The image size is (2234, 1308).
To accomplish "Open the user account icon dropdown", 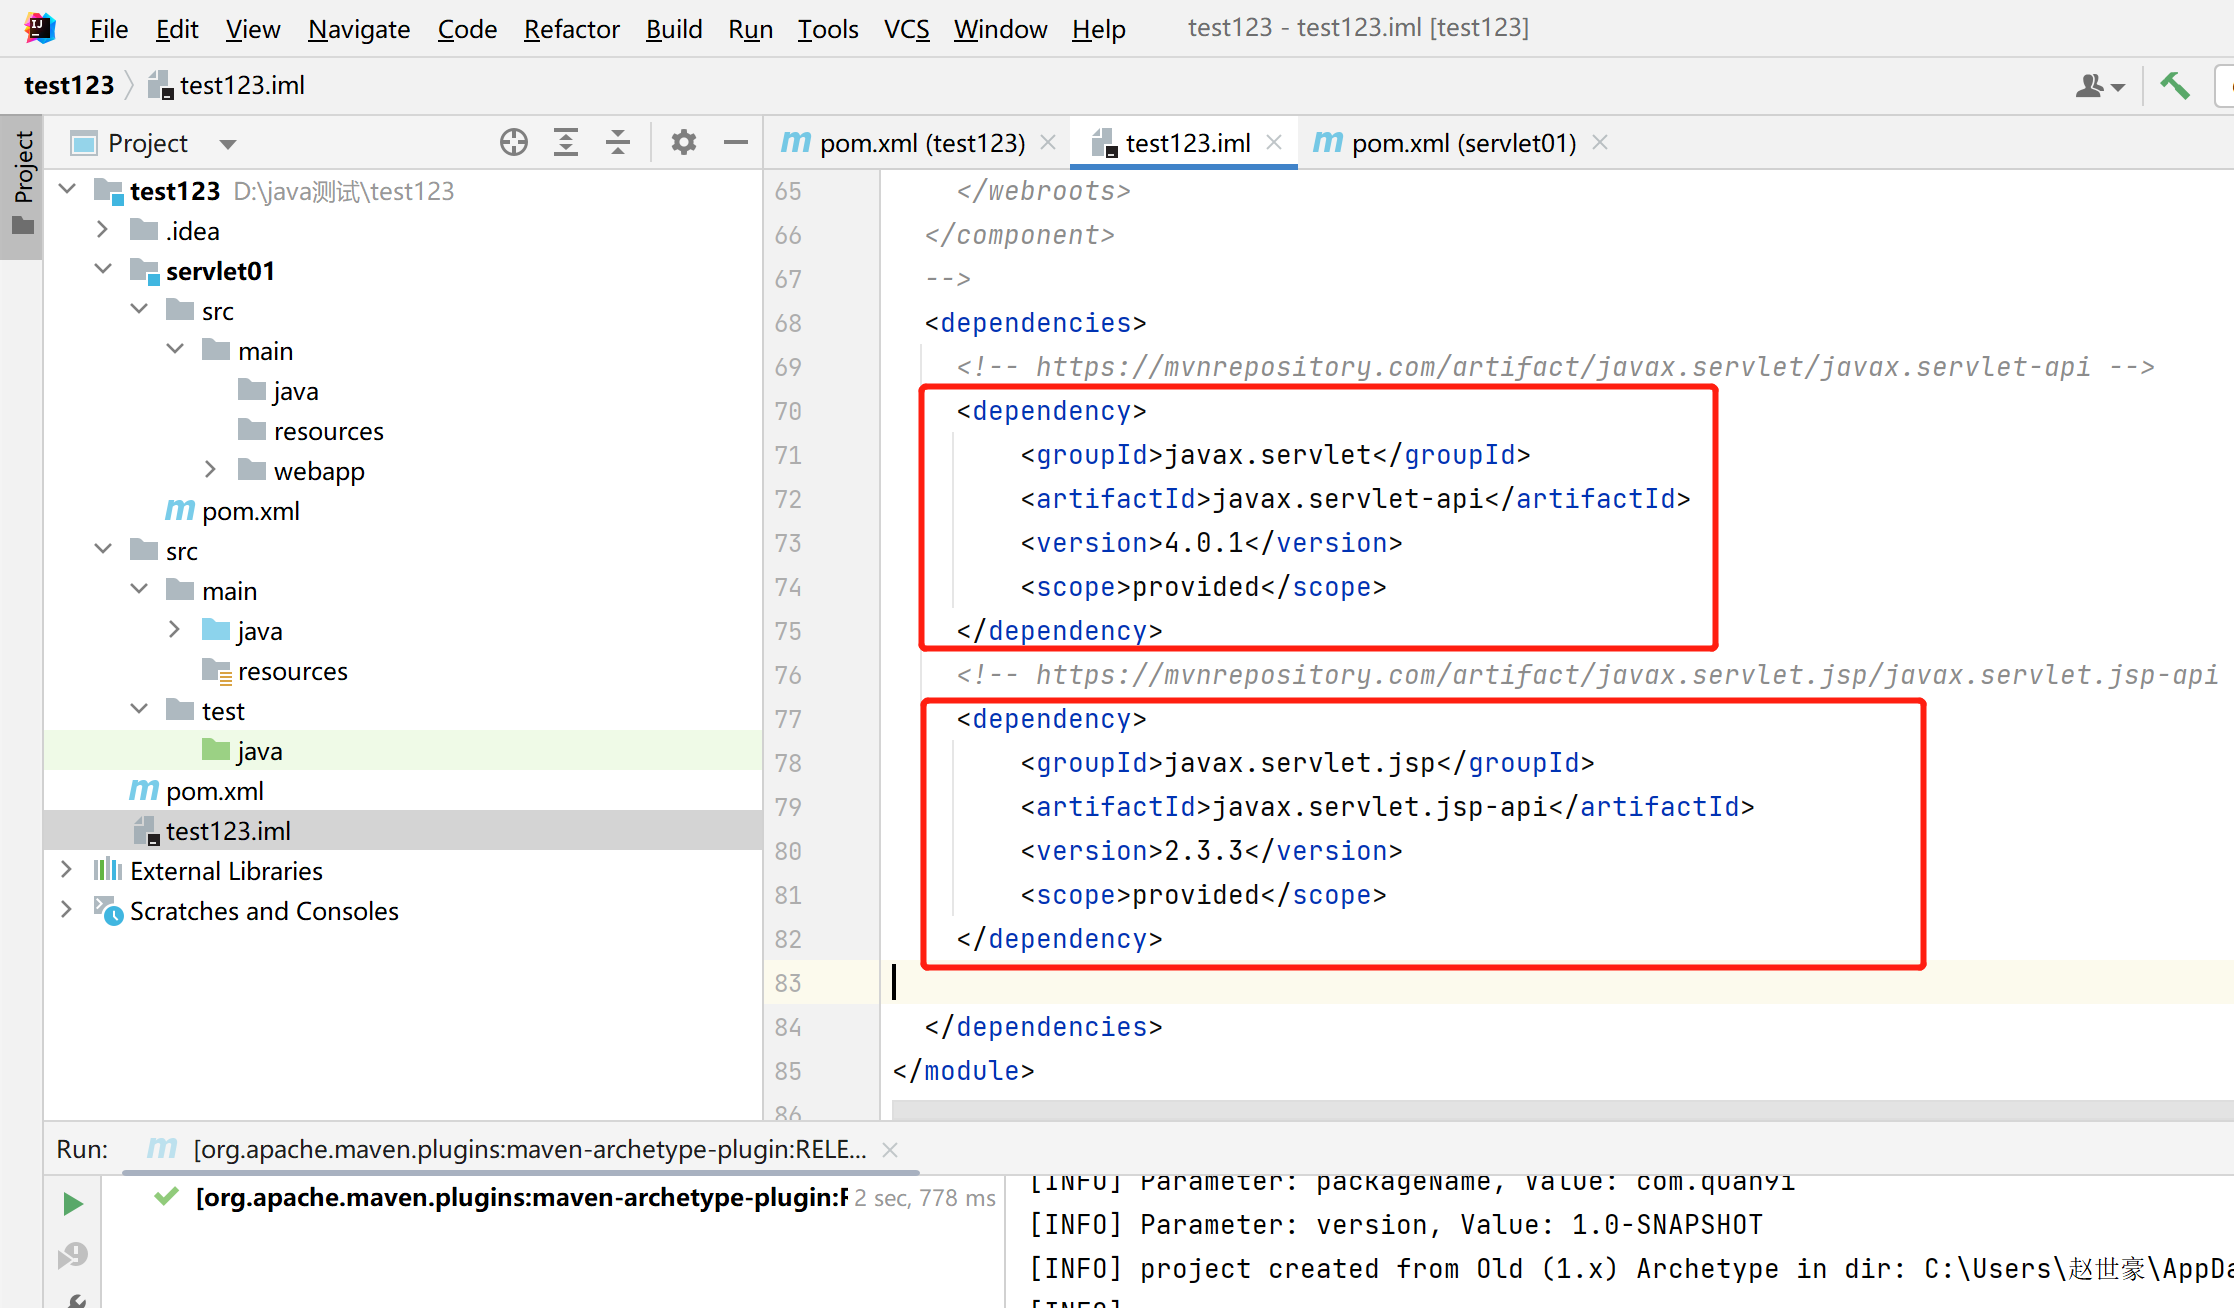I will [2100, 86].
